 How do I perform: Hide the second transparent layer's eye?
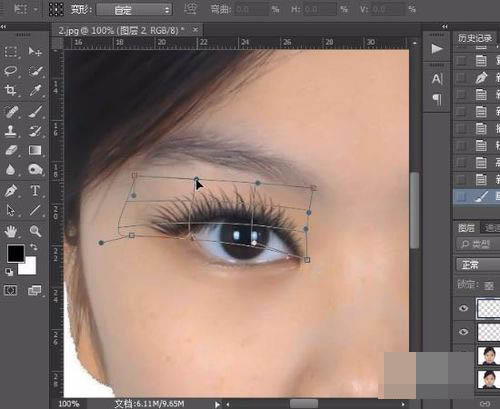464,332
